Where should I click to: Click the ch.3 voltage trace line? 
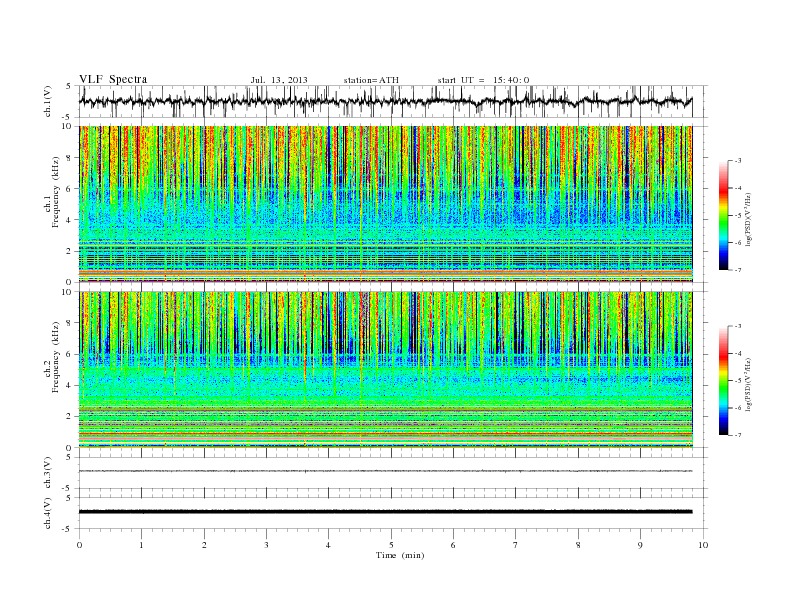pos(385,471)
